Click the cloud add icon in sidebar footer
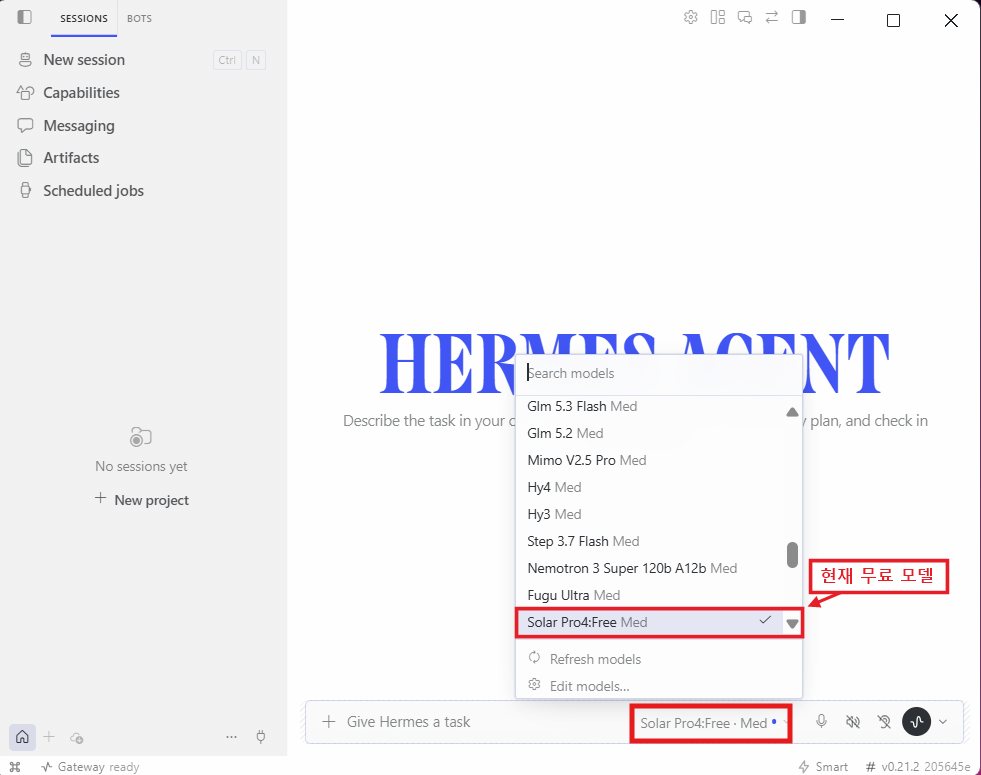Image resolution: width=981 pixels, height=775 pixels. [x=76, y=737]
